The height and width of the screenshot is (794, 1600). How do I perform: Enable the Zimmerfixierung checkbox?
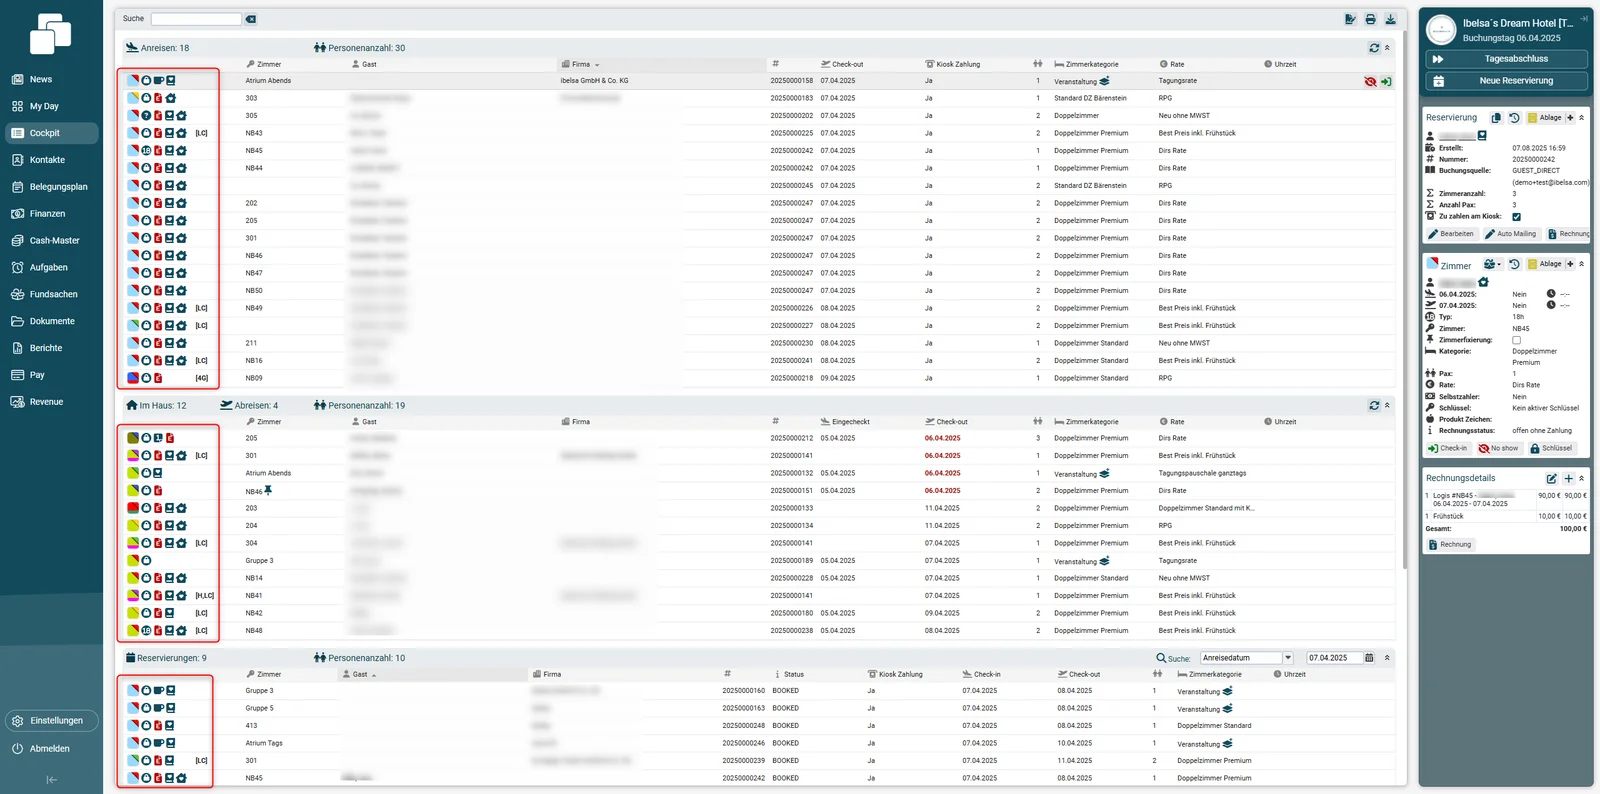[x=1516, y=341]
